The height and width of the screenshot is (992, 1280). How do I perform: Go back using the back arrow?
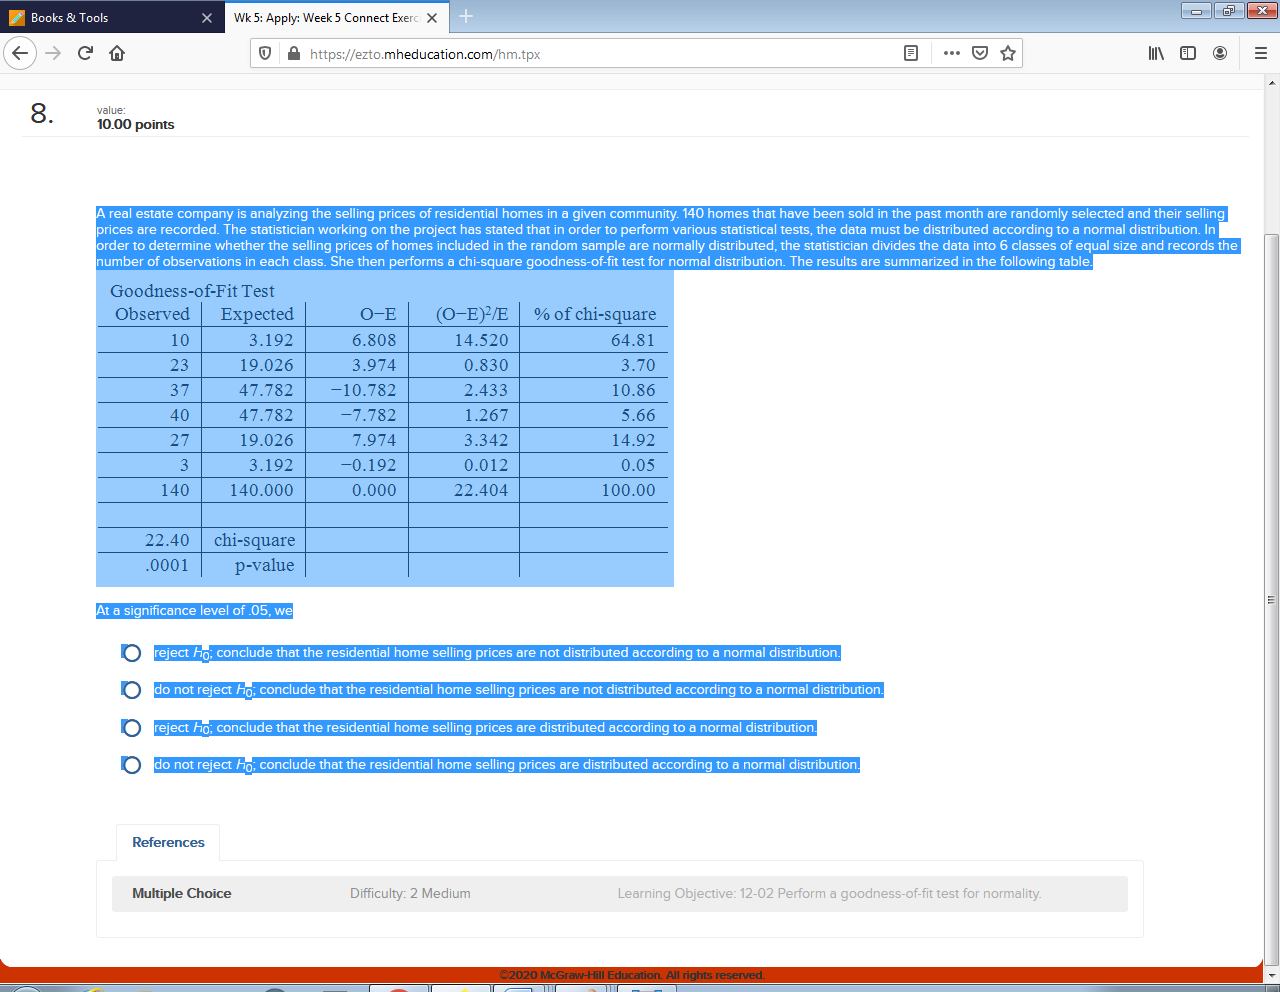pos(20,53)
